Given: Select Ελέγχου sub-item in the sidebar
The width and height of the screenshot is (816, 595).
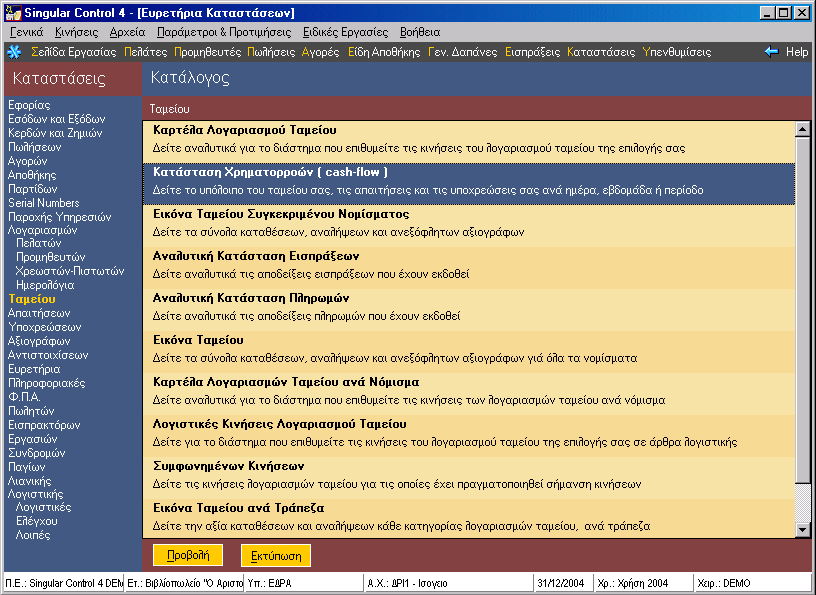Looking at the screenshot, I should 36,521.
